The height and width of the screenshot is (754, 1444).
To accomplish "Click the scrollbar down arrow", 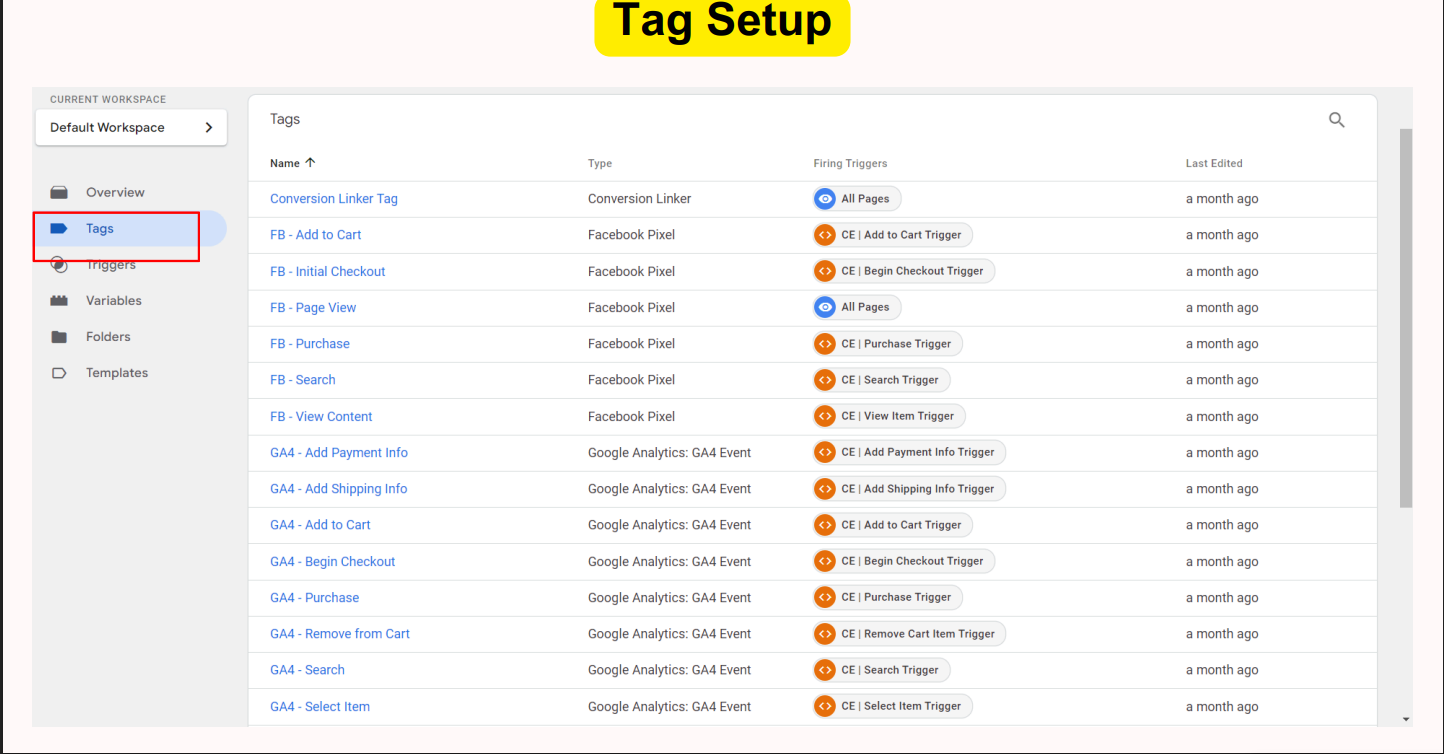I will pos(1405,719).
